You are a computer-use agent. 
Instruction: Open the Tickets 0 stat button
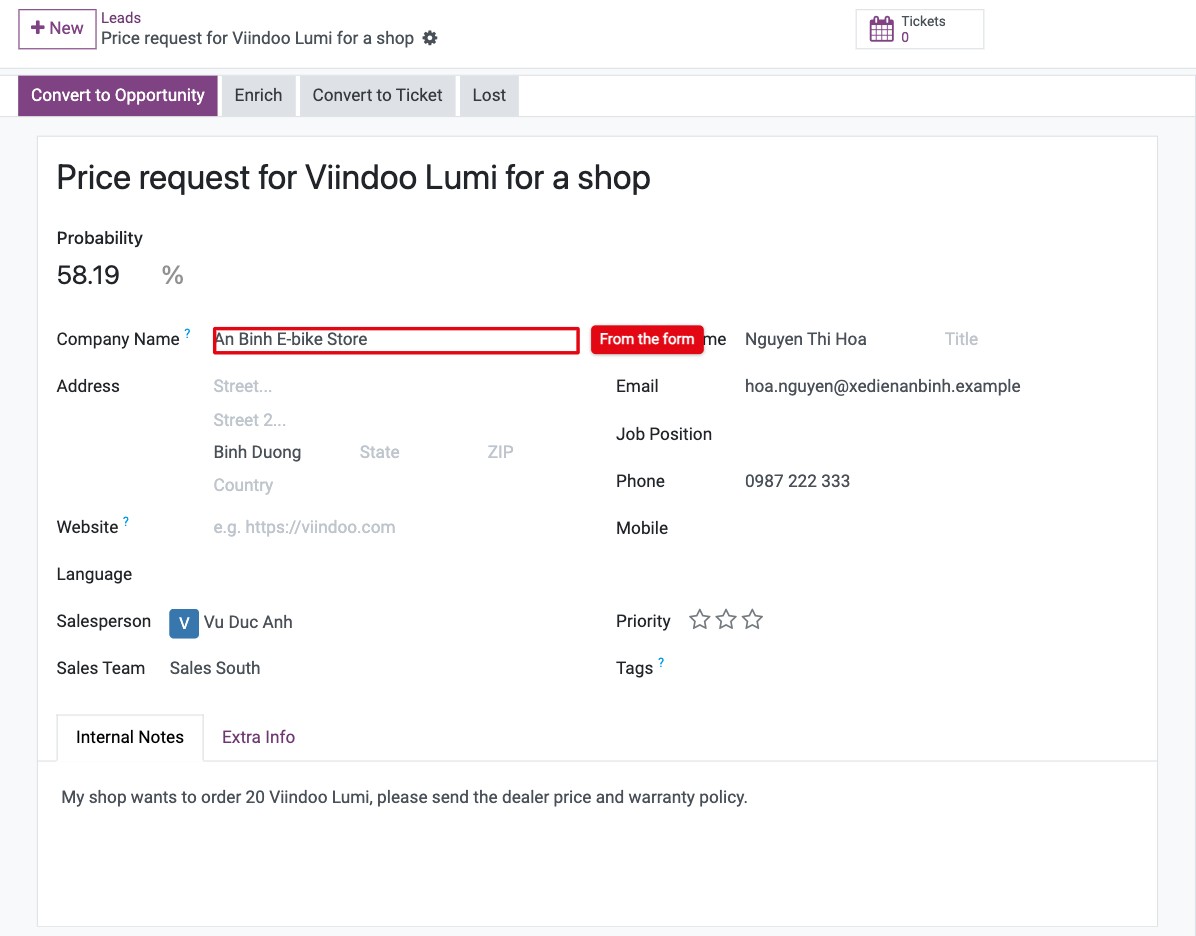(920, 29)
